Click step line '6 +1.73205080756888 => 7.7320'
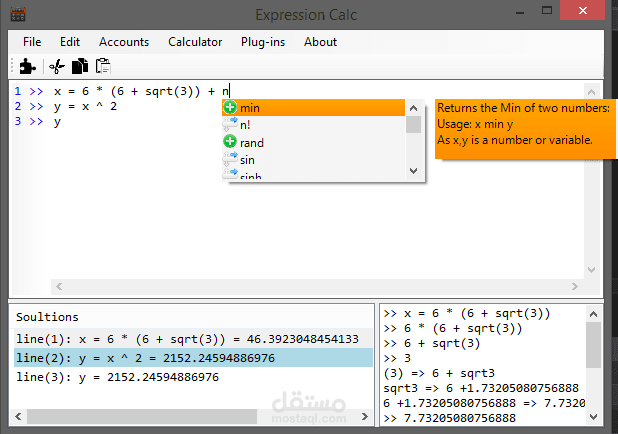Screen dimensions: 618x434 (x=484, y=403)
